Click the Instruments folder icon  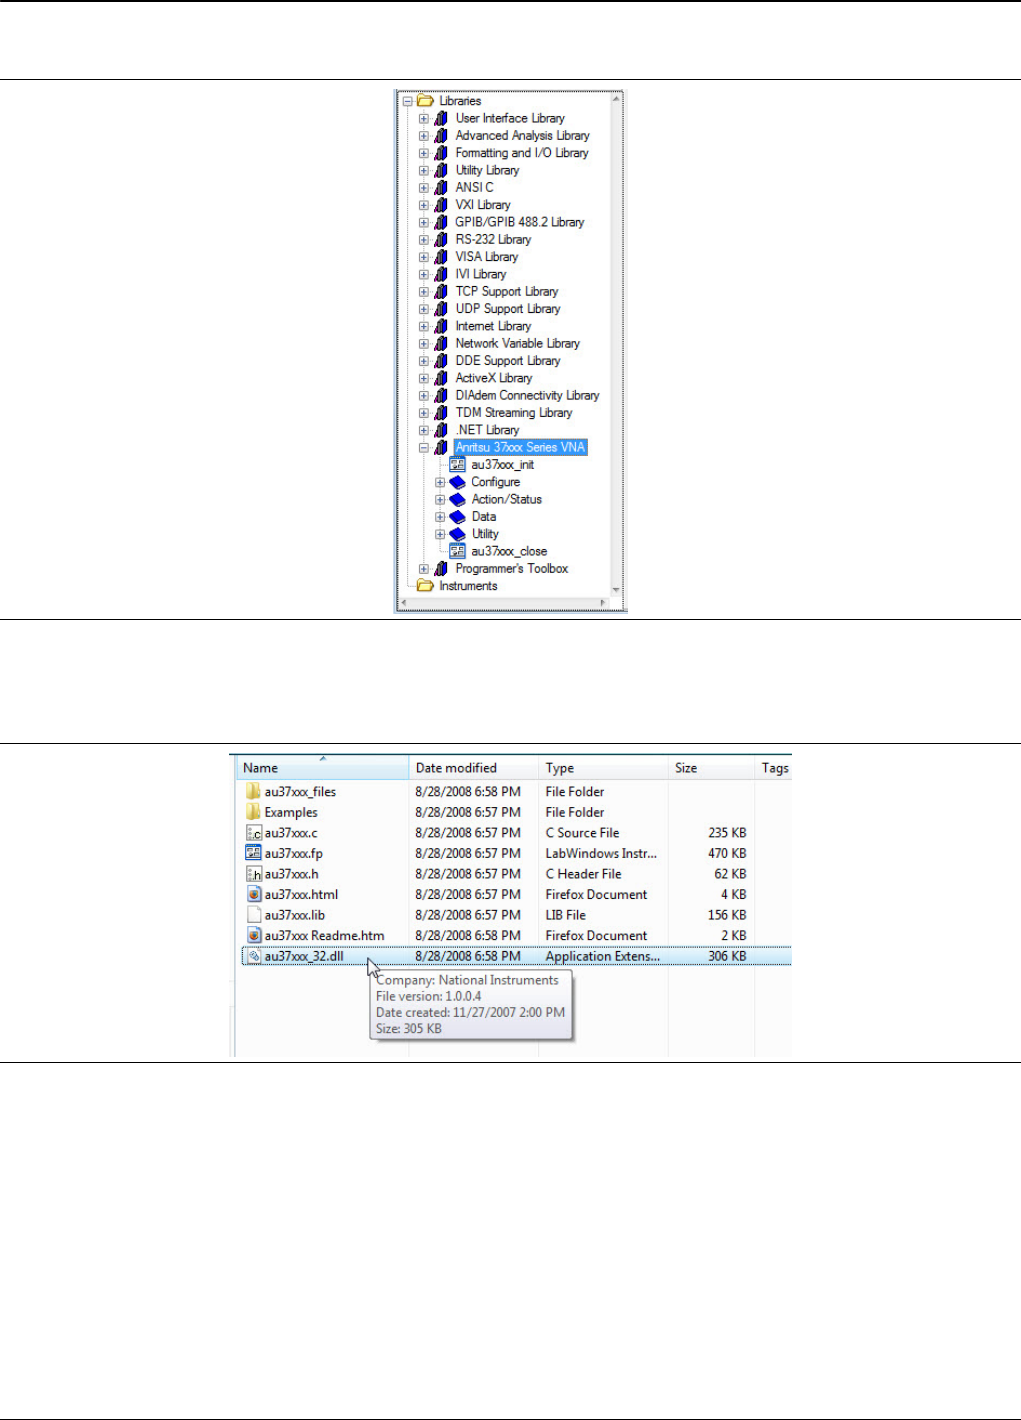point(425,586)
